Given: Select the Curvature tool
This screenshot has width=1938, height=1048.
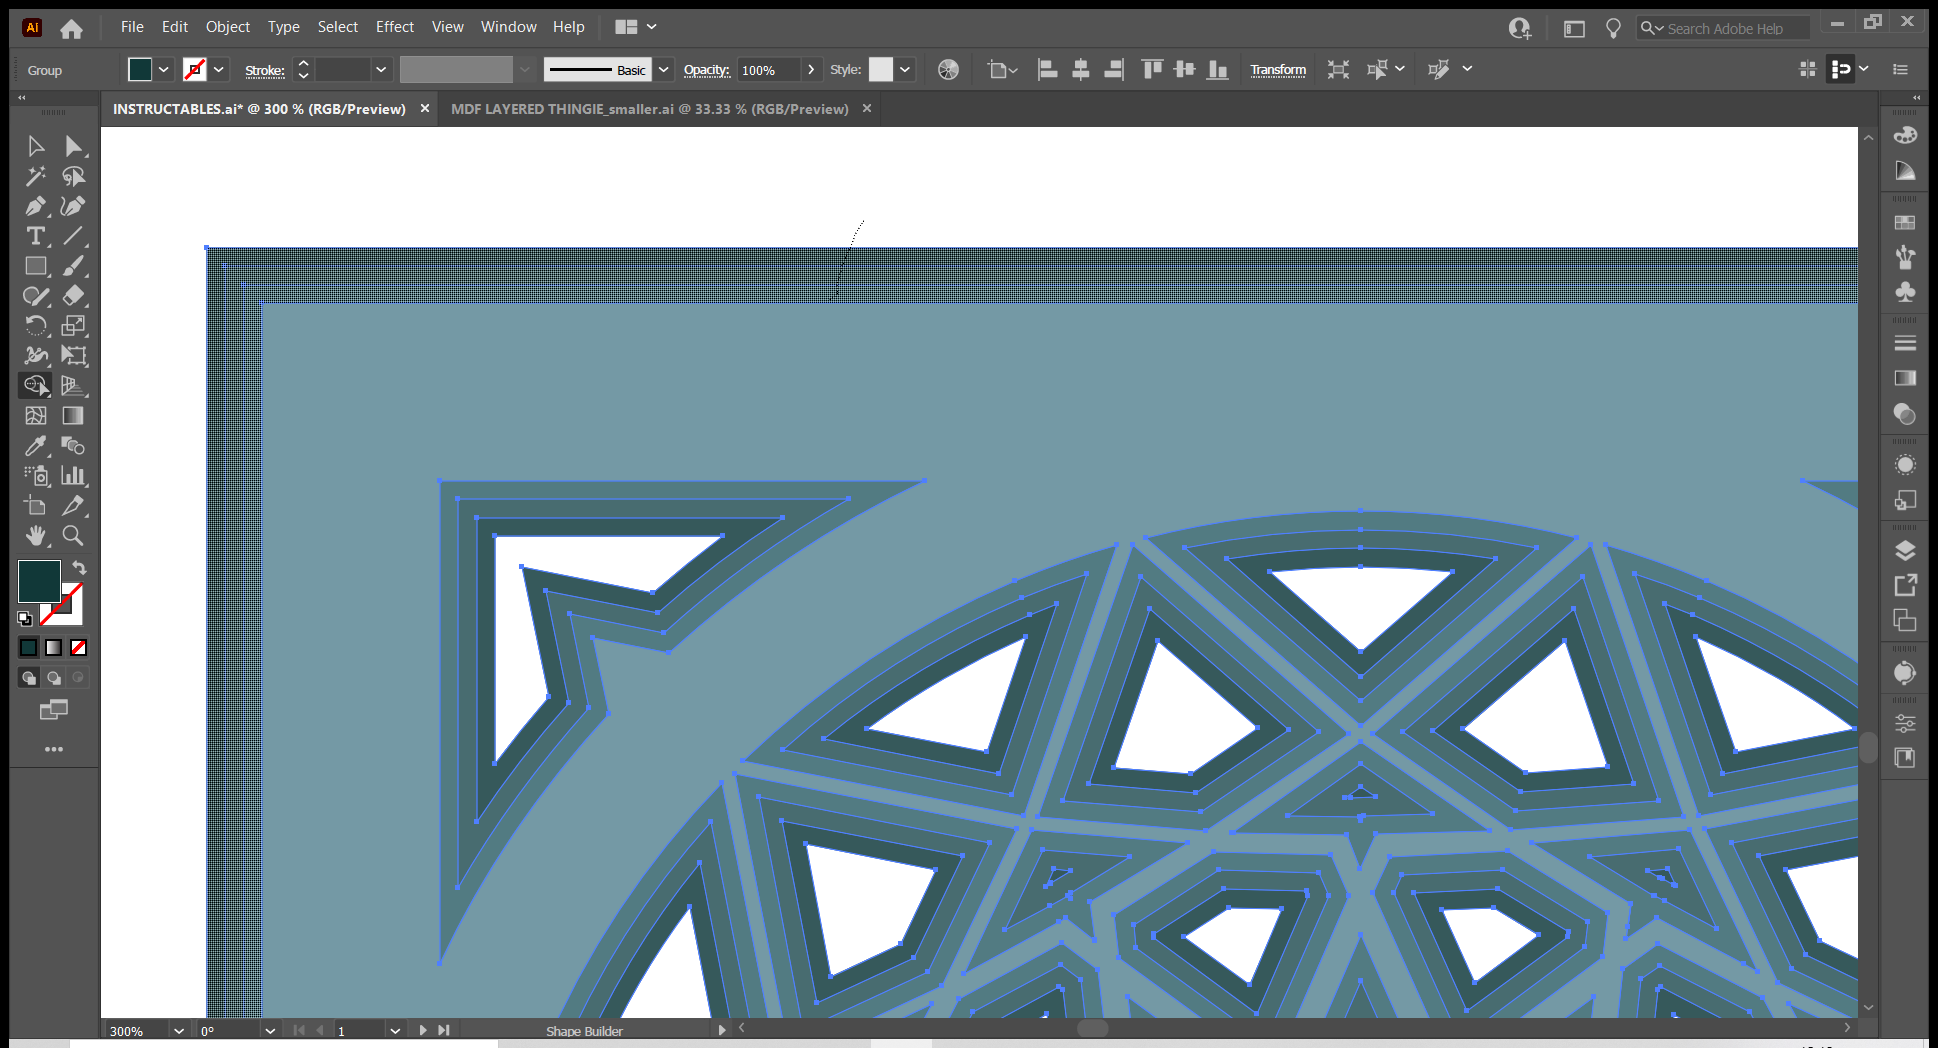Looking at the screenshot, I should [73, 207].
